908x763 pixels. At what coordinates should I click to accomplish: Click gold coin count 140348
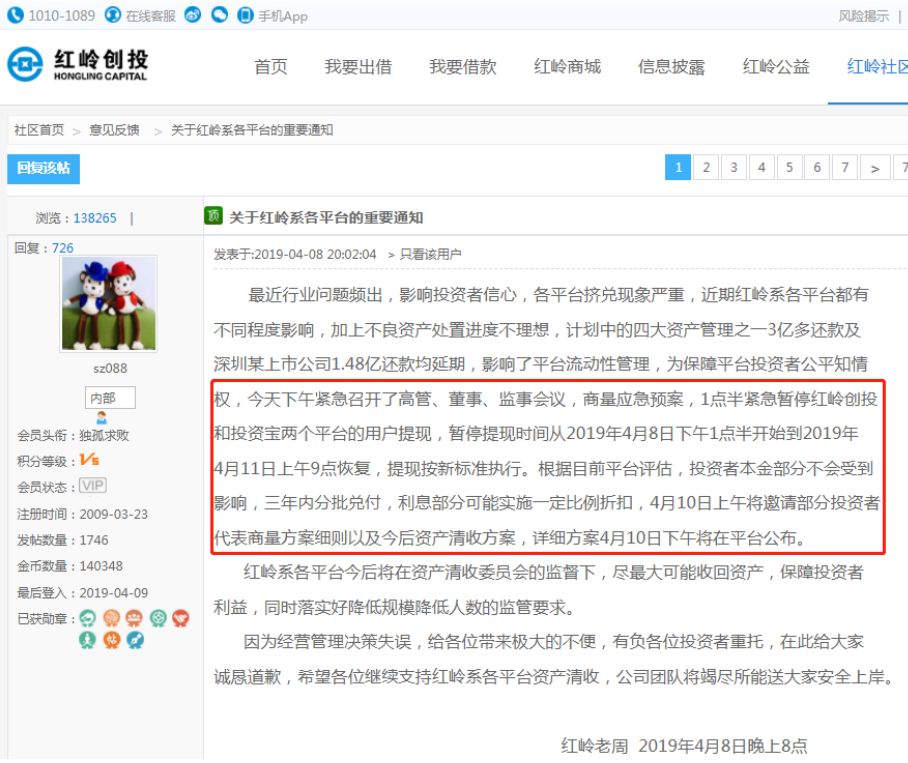pyautogui.click(x=101, y=566)
